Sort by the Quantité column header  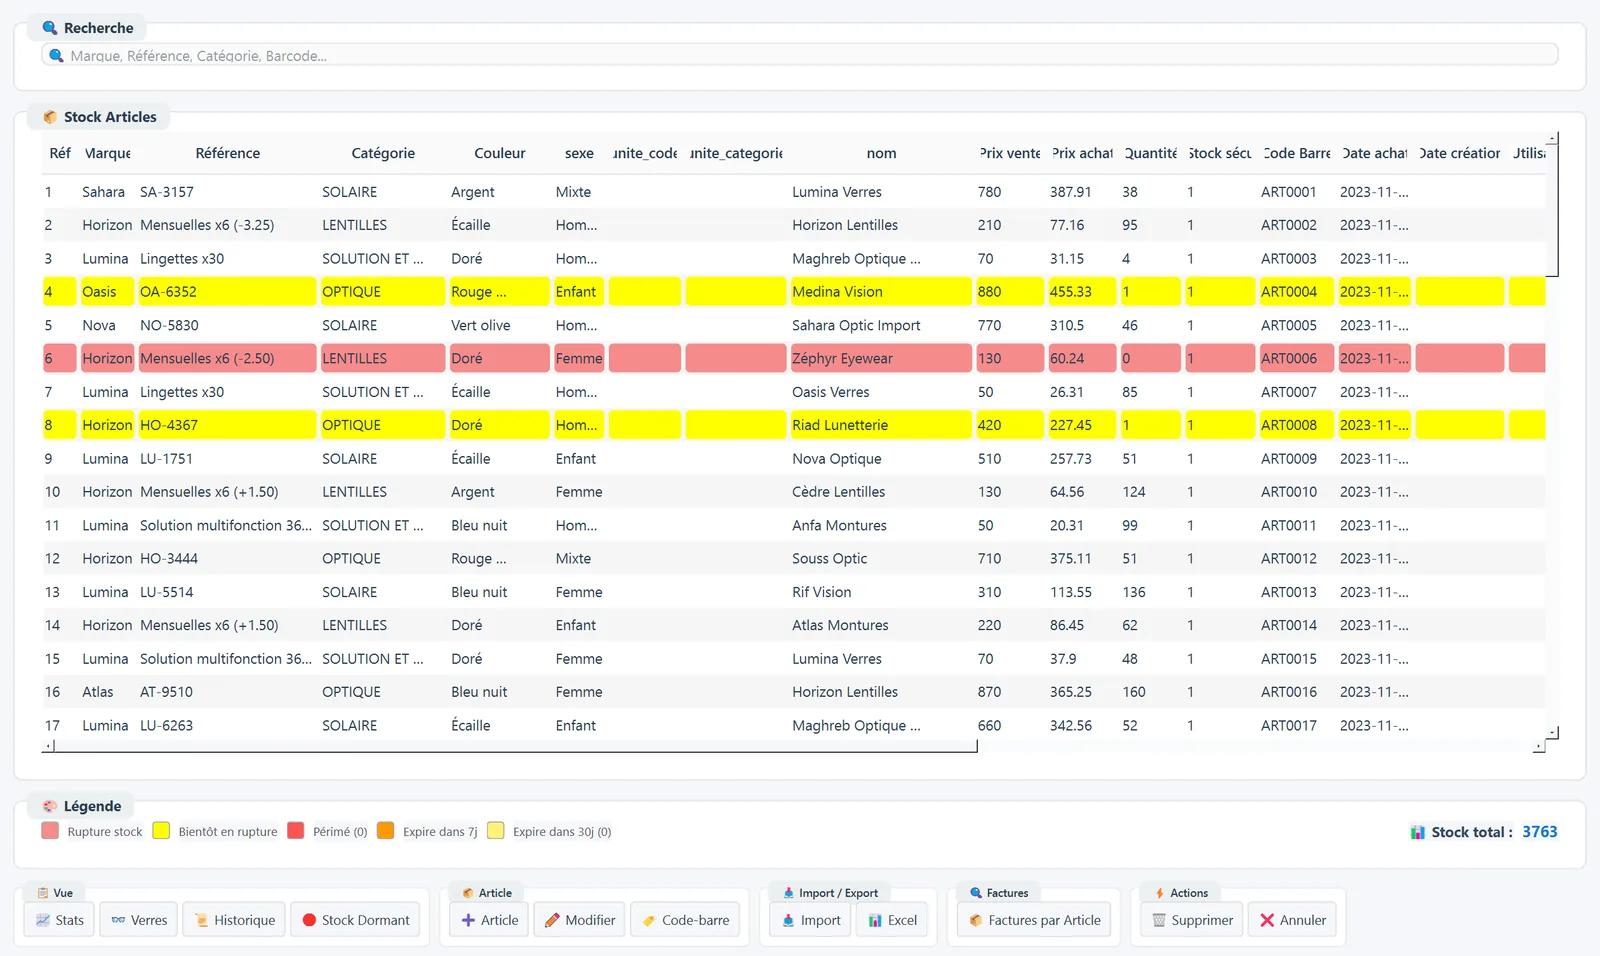1150,153
